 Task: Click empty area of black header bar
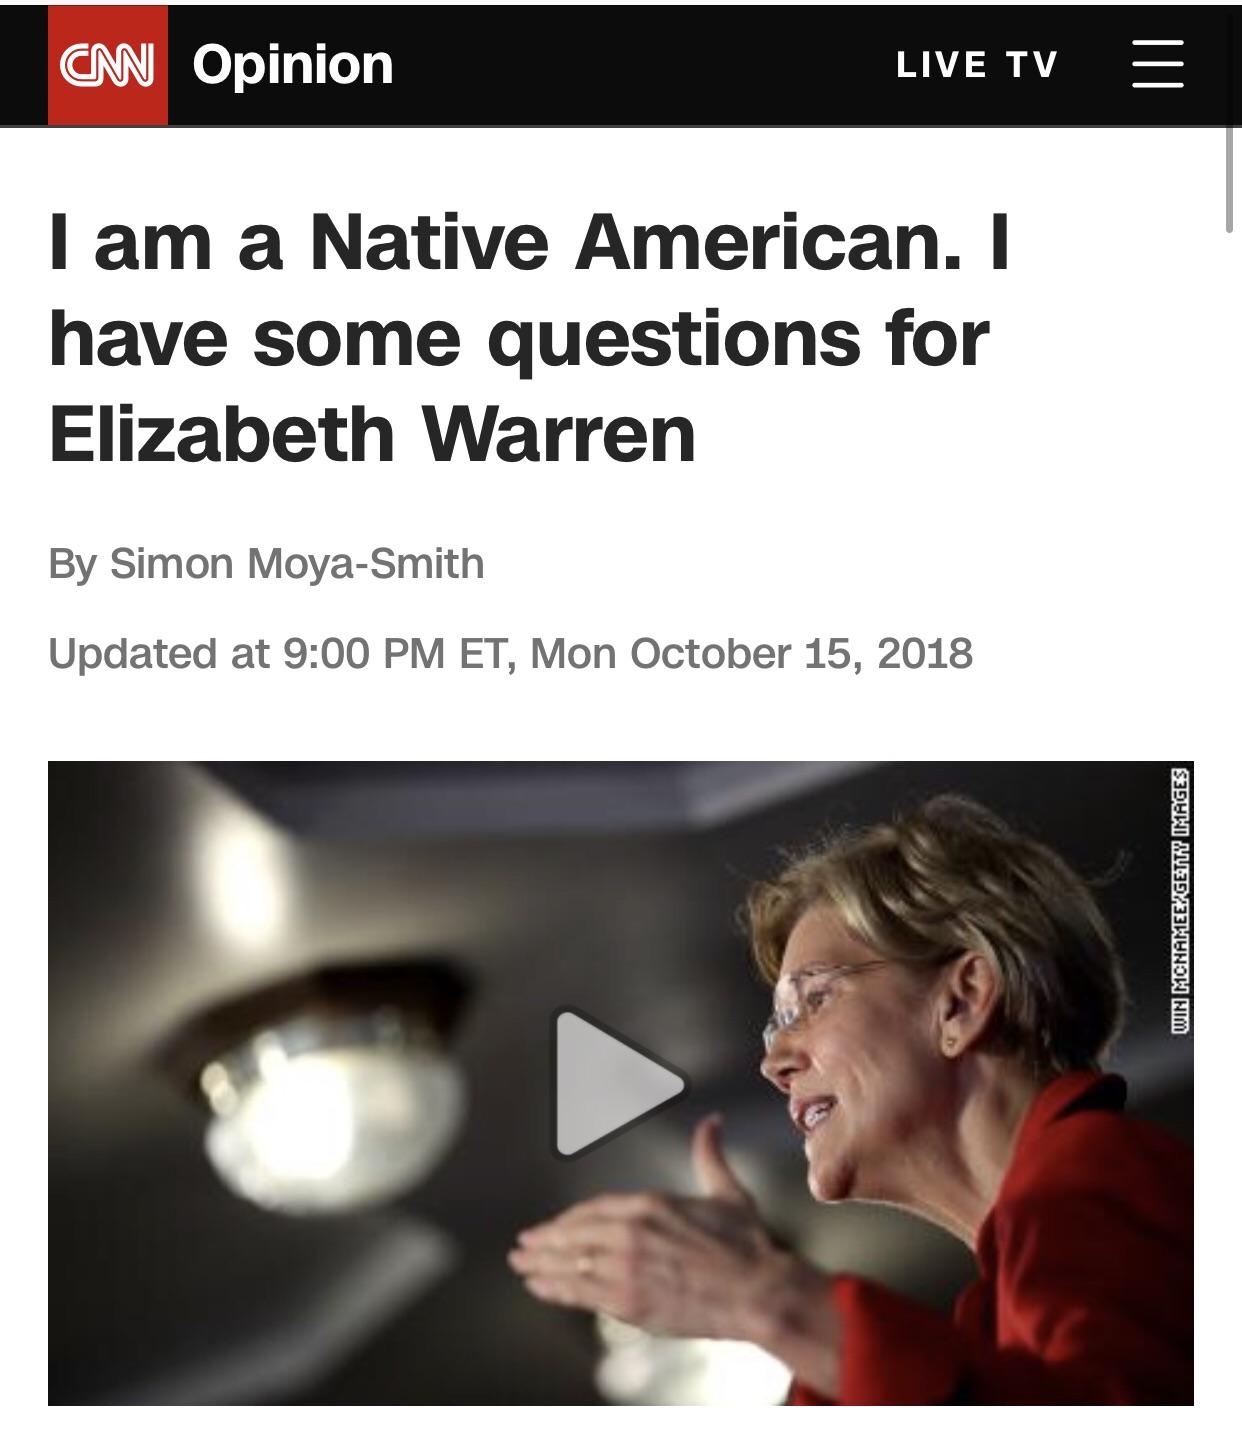pyautogui.click(x=640, y=65)
